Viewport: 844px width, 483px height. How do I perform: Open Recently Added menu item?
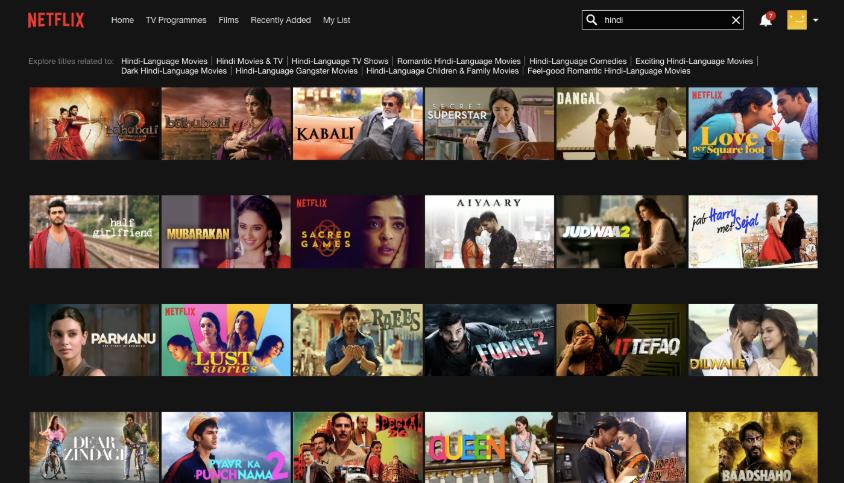tap(280, 20)
